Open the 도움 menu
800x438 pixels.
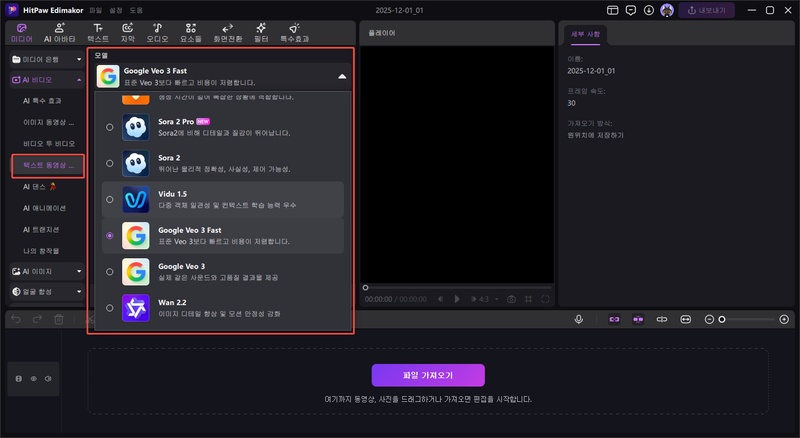pyautogui.click(x=136, y=10)
